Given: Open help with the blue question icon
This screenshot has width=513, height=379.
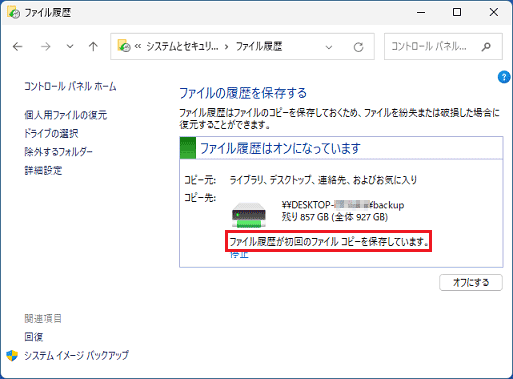Looking at the screenshot, I should (504, 77).
